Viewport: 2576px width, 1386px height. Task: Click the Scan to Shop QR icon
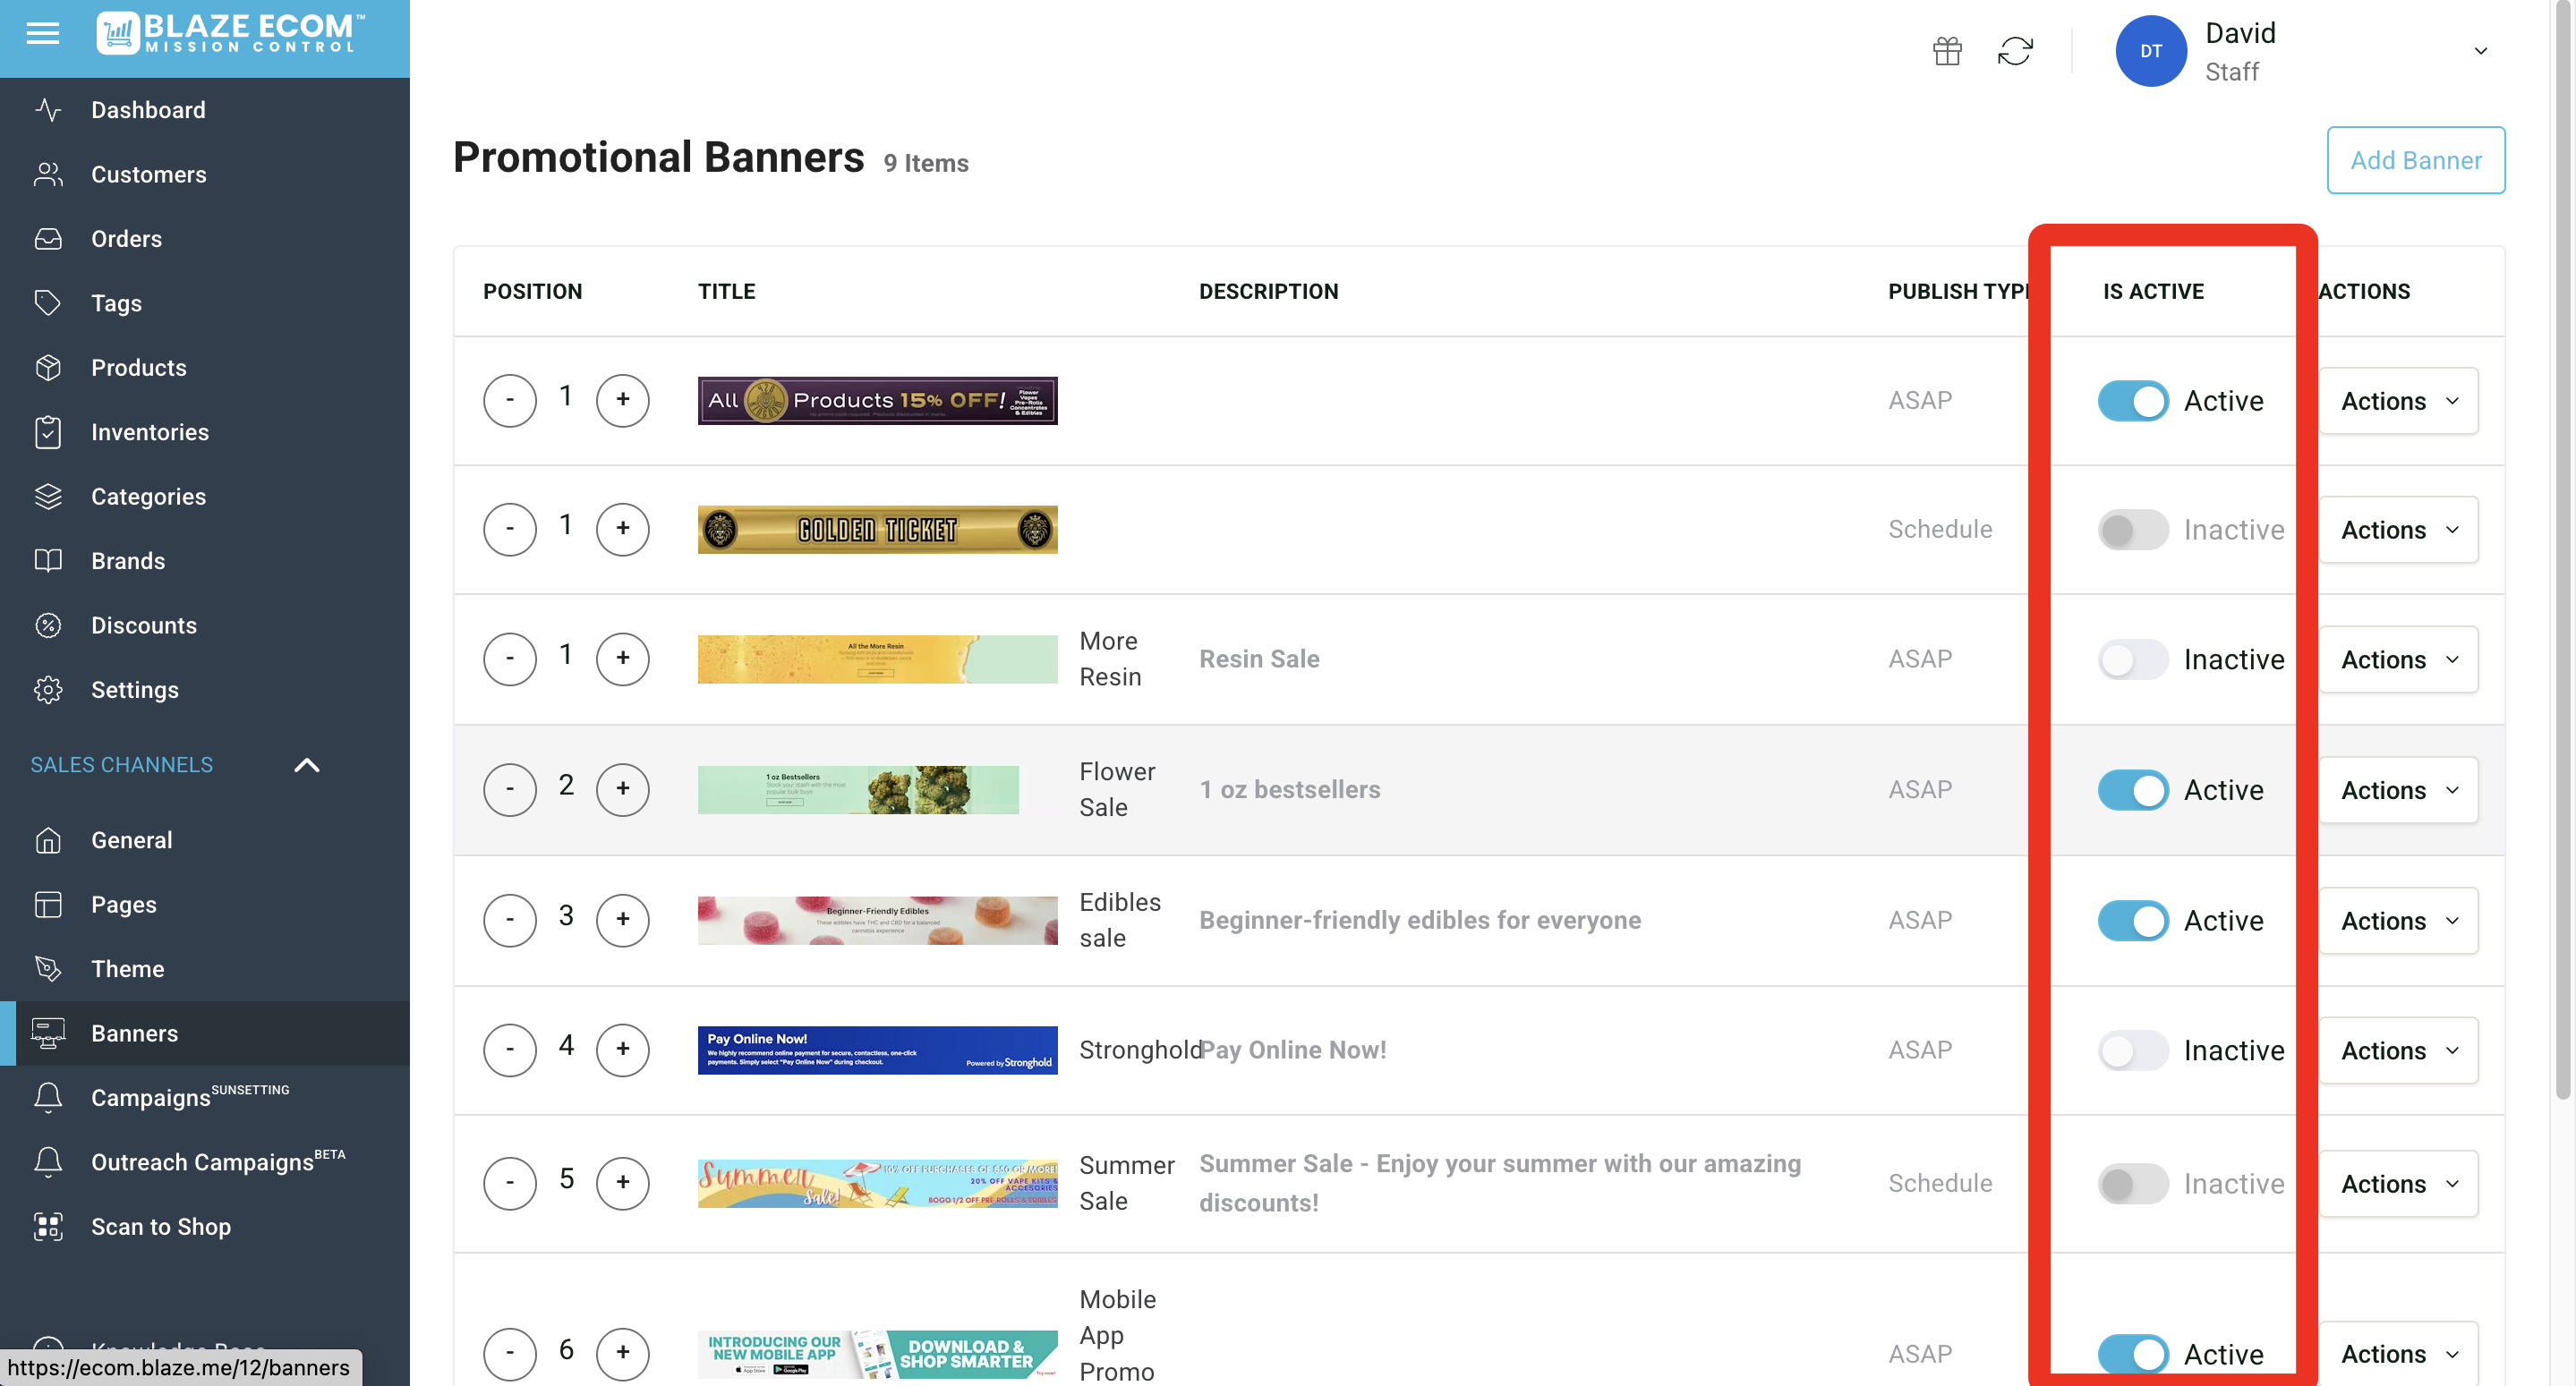pos(48,1227)
